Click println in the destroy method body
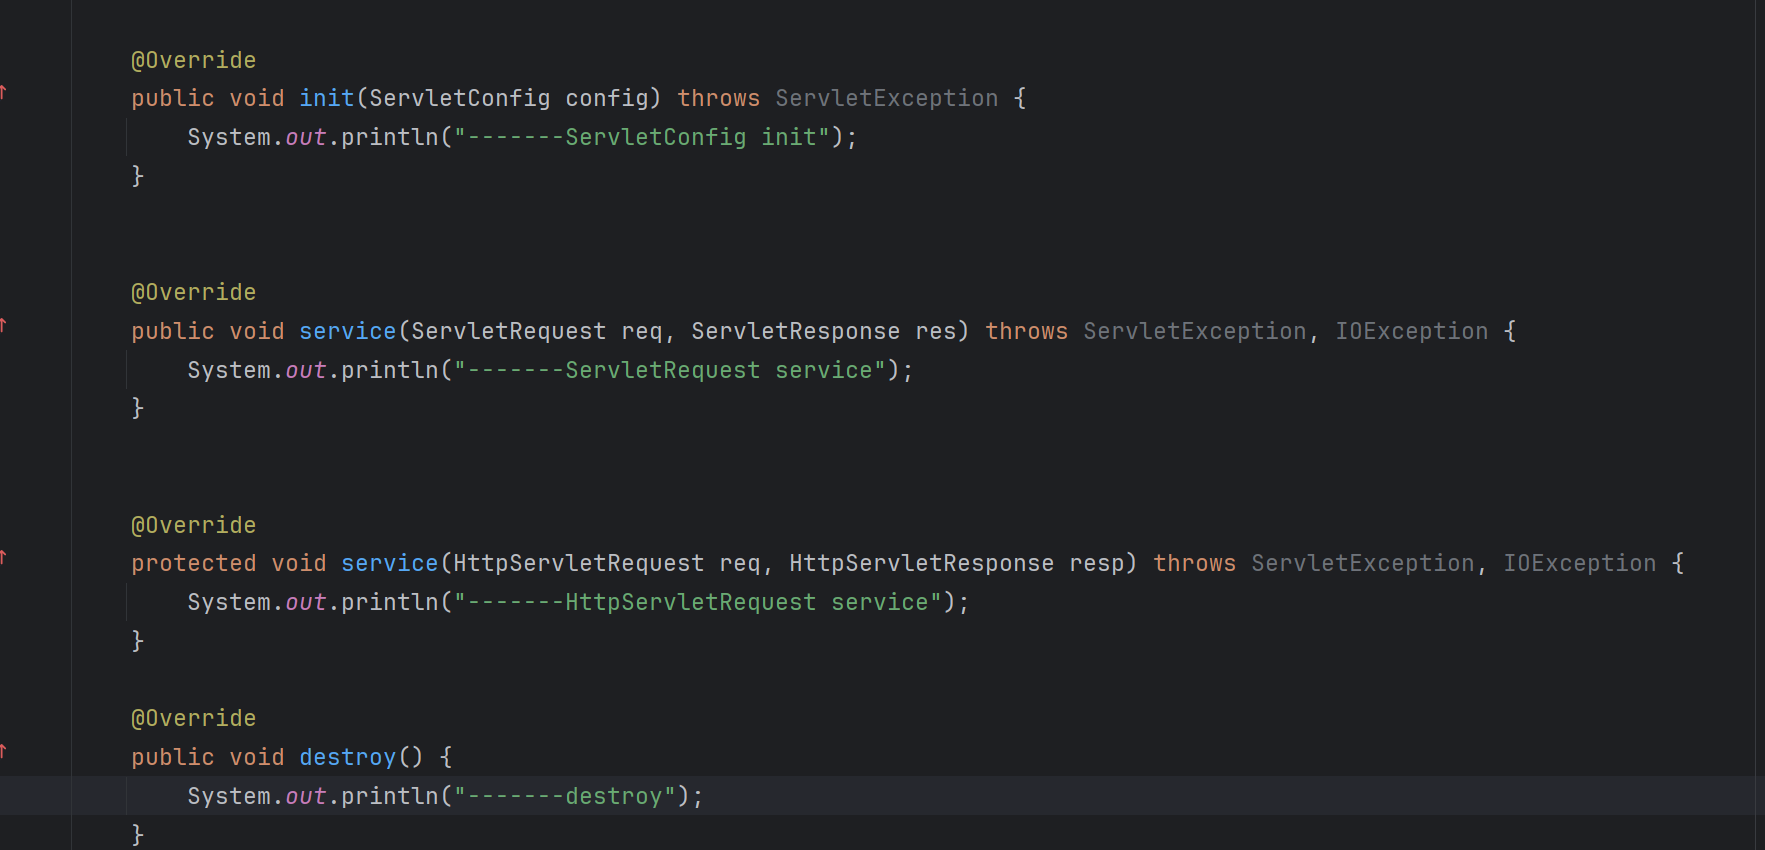 390,796
